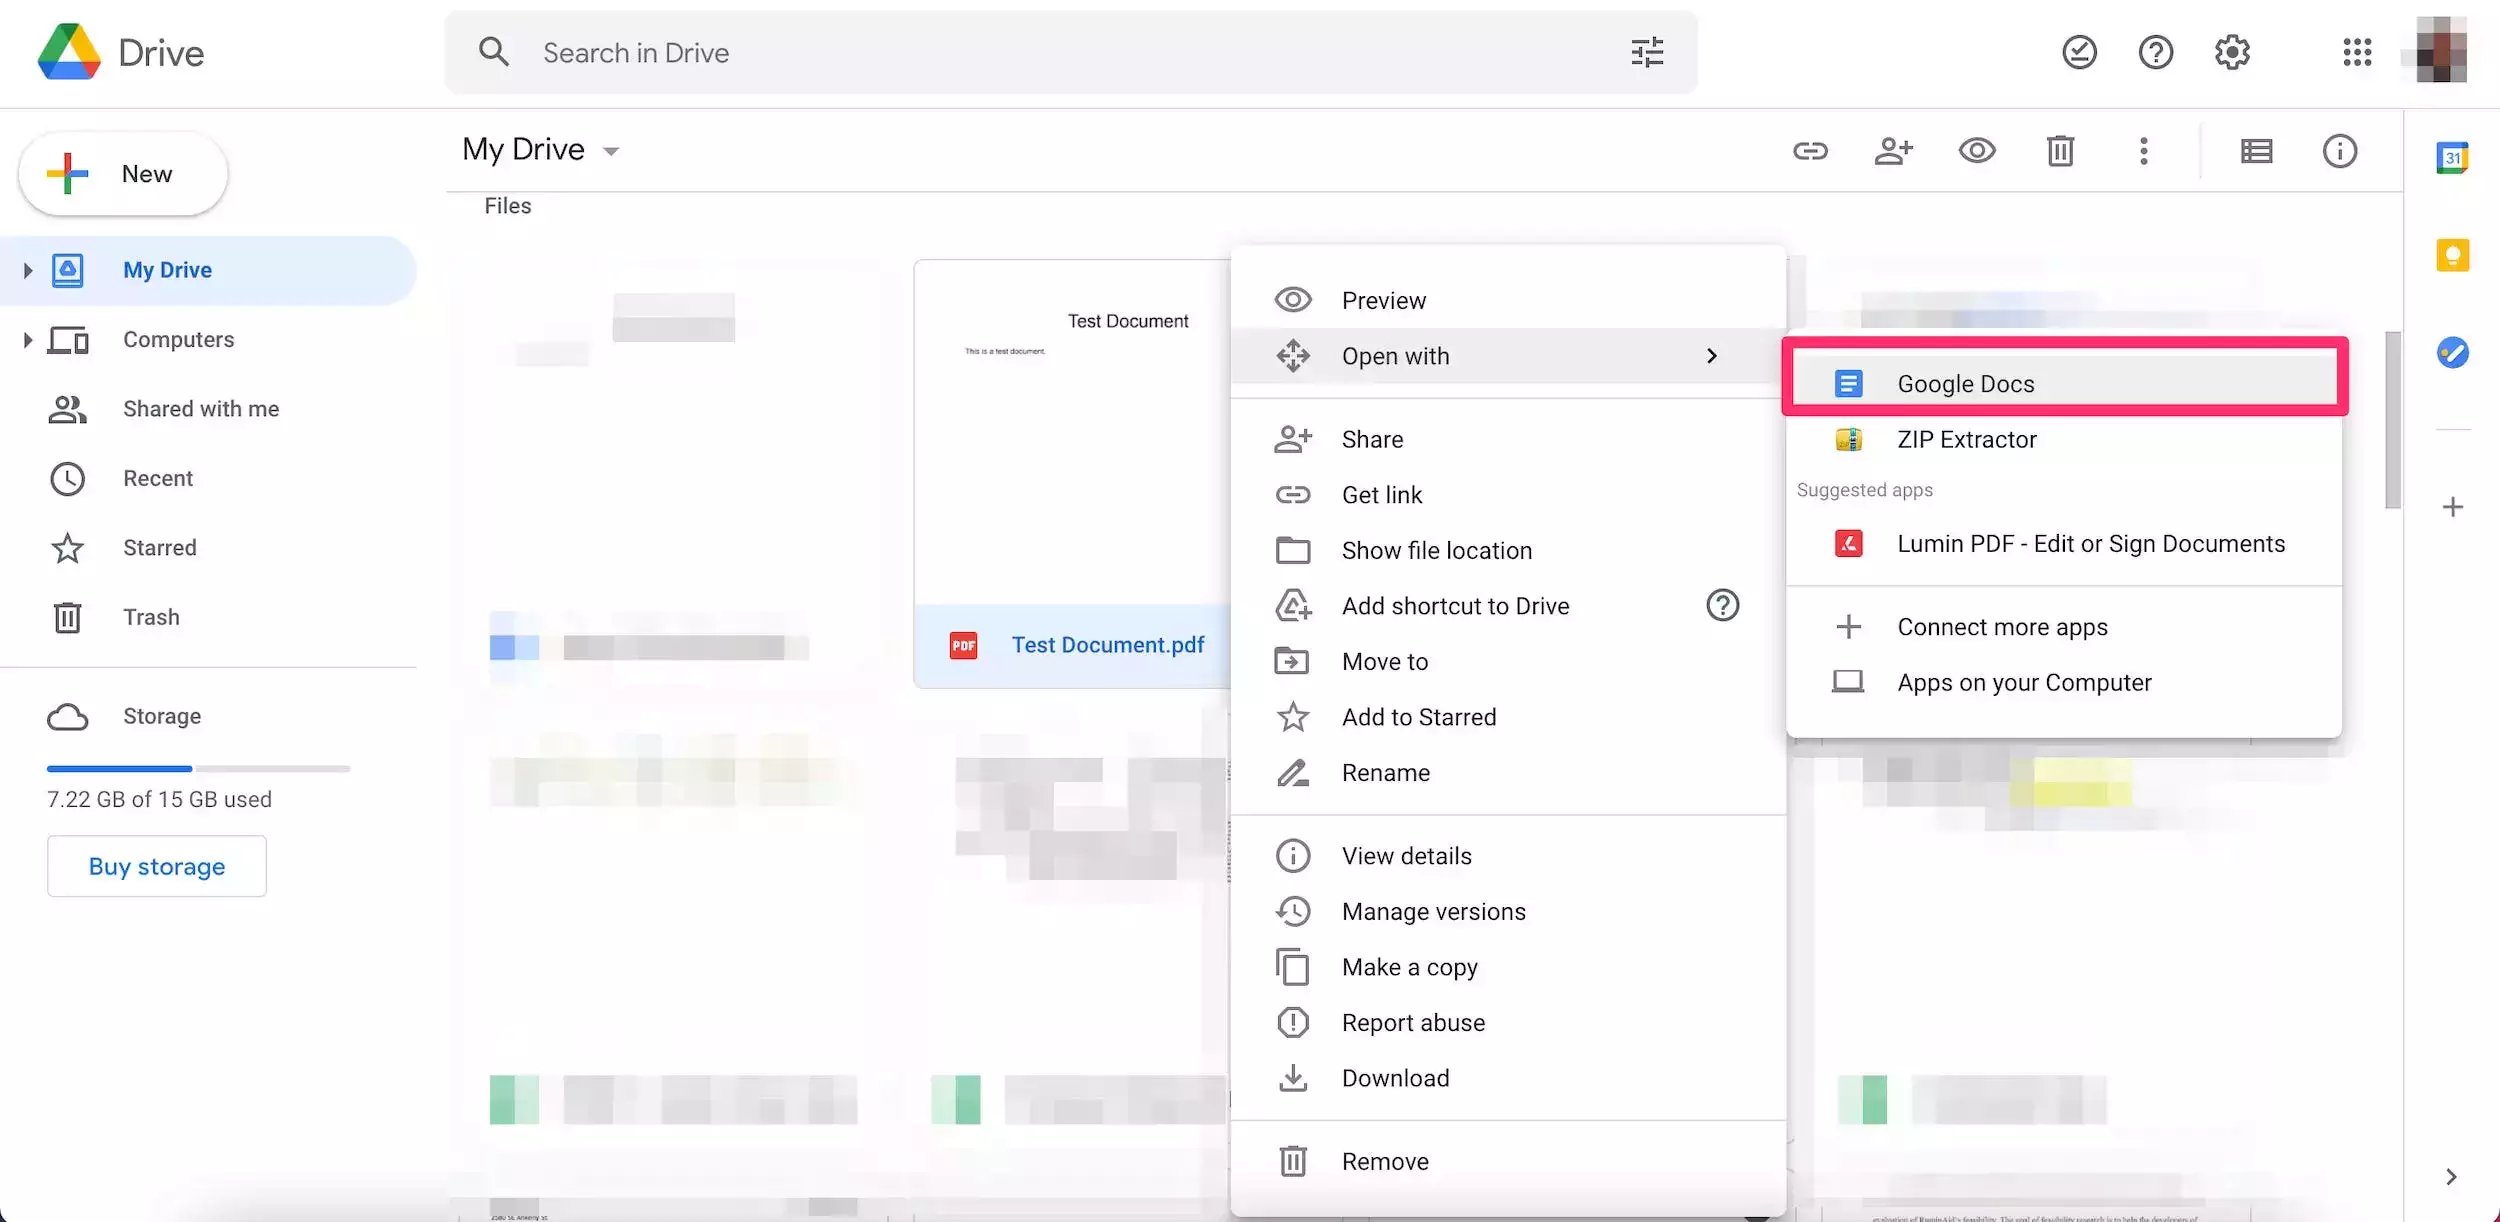Click the get link toolbar icon
Viewport: 2500px width, 1222px height.
1809,151
